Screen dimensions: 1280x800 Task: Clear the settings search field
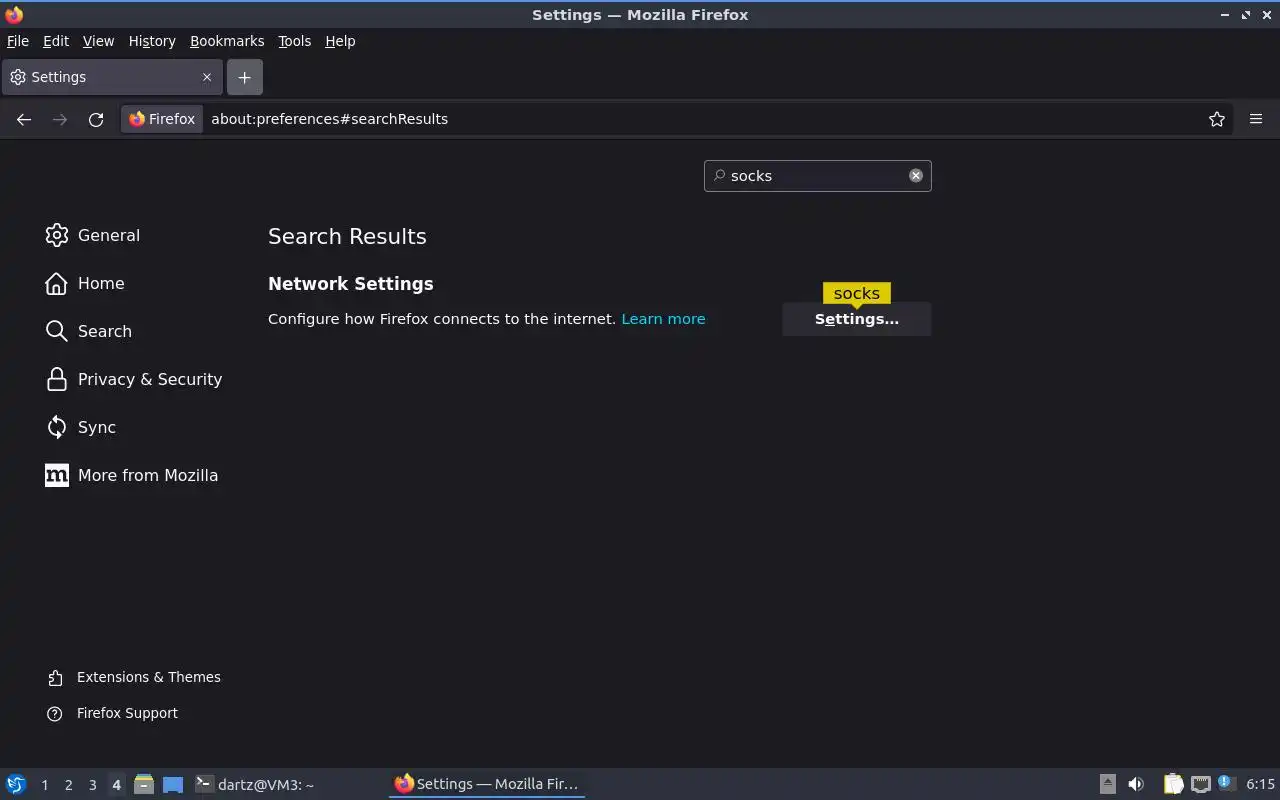[915, 175]
